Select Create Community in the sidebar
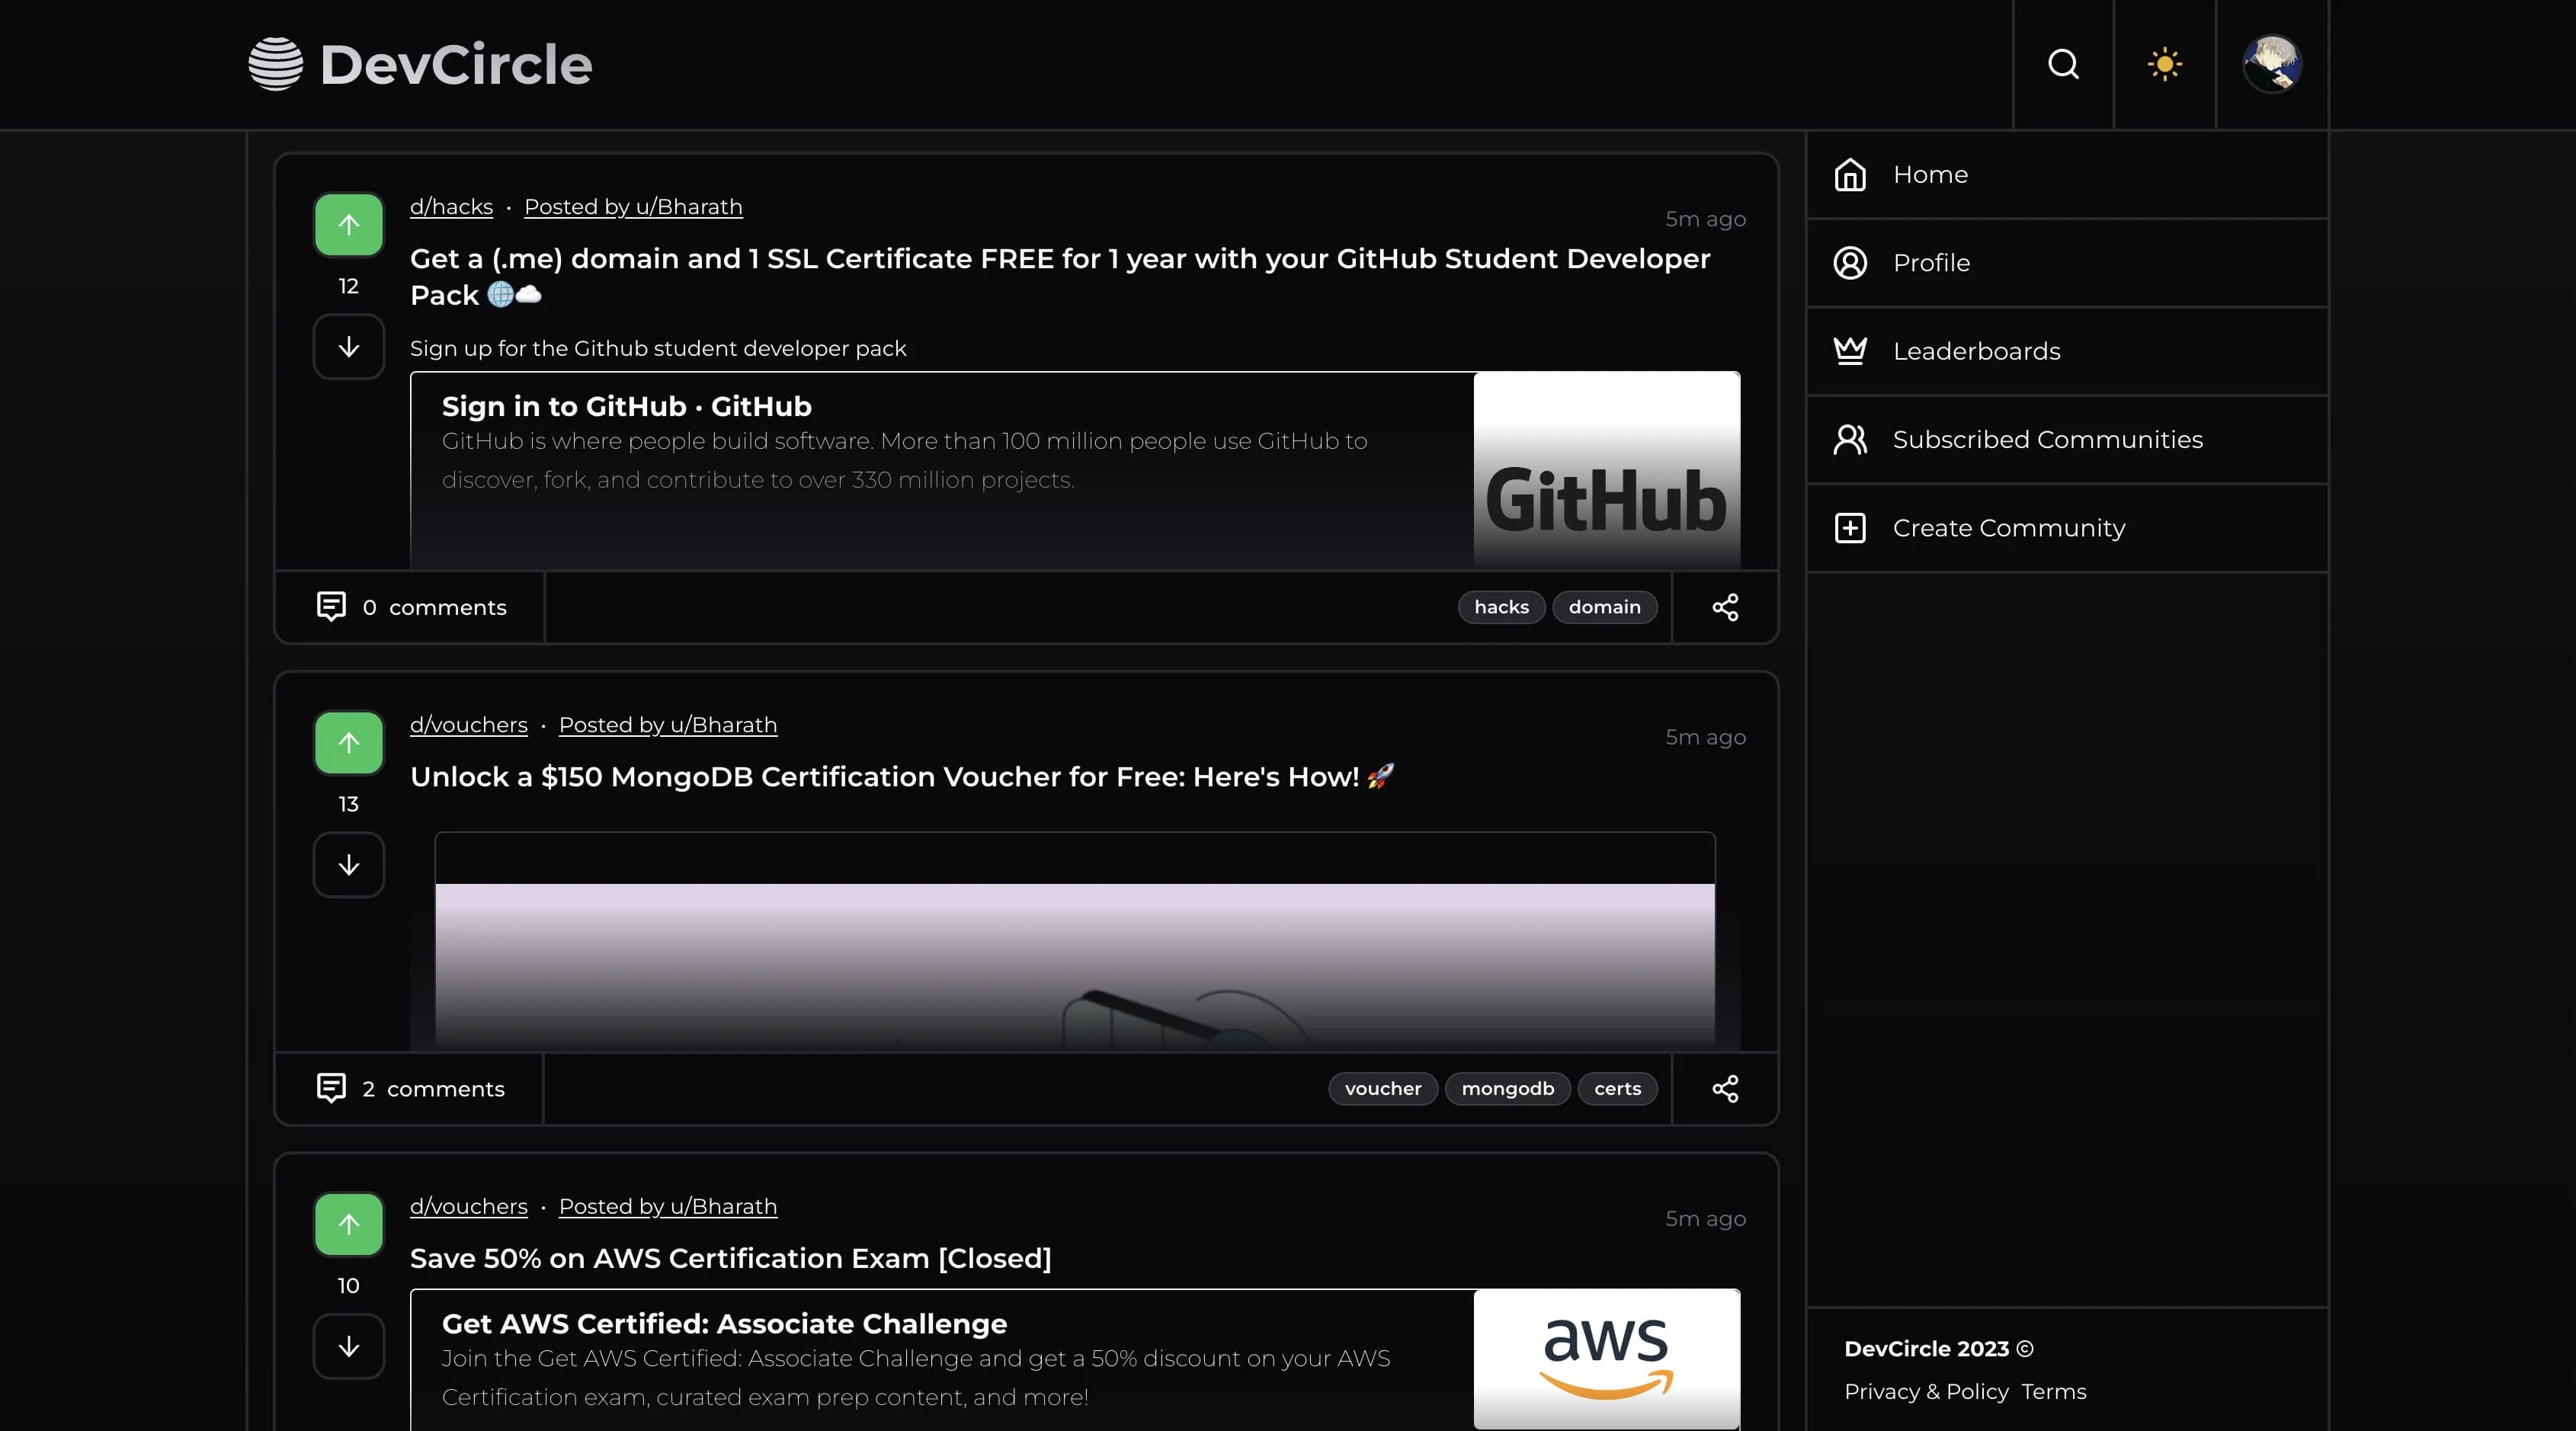This screenshot has height=1431, width=2576. [x=2067, y=528]
